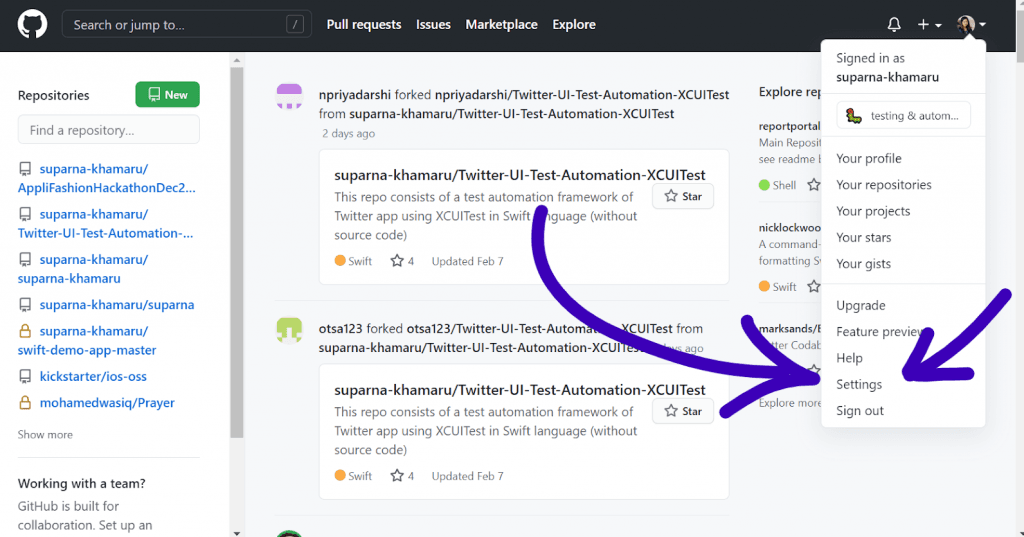Click the repo icon beside kickstarter/ios-oss
The width and height of the screenshot is (1024, 537).
click(25, 377)
